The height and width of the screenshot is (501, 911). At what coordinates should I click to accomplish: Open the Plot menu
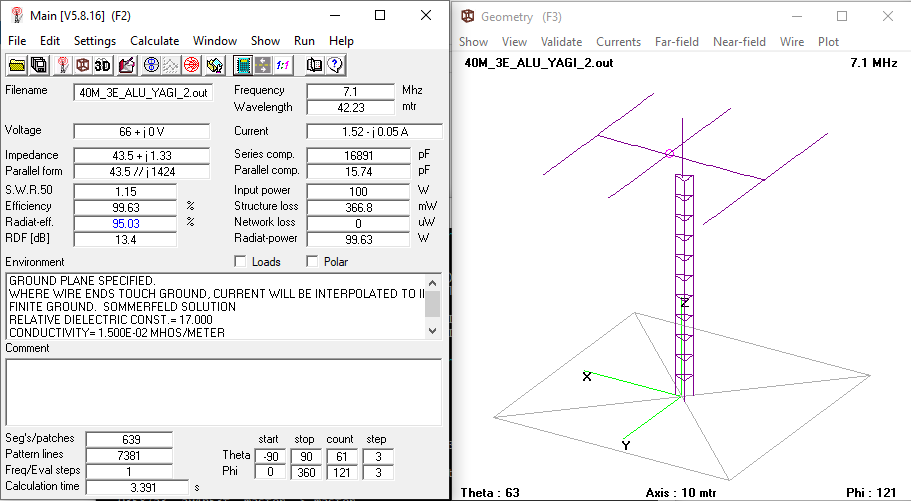click(x=828, y=42)
